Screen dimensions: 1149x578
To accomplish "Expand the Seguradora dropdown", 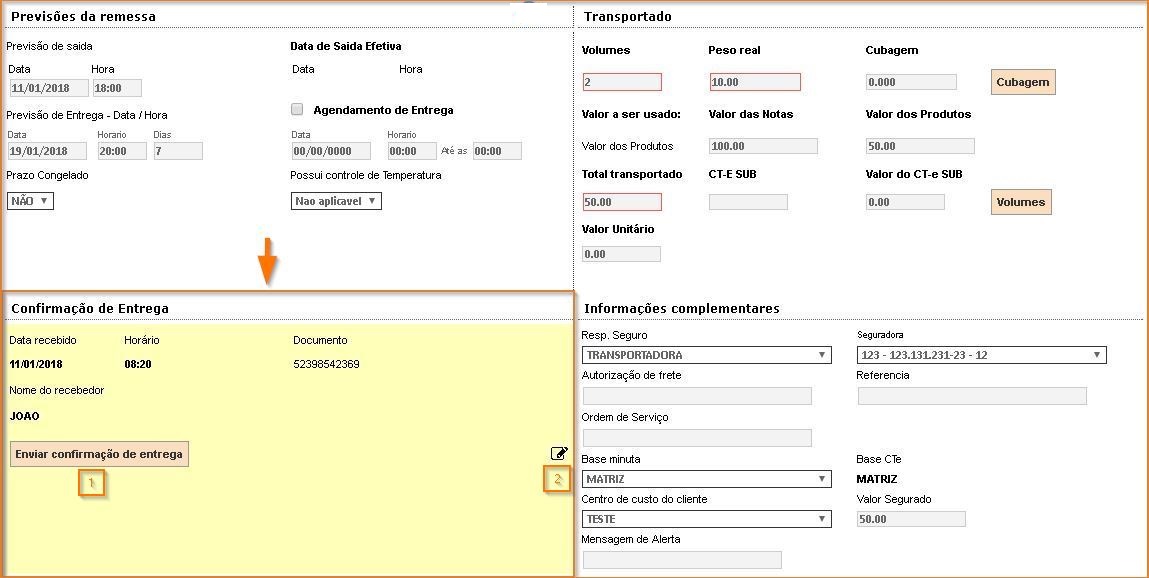I will point(981,355).
